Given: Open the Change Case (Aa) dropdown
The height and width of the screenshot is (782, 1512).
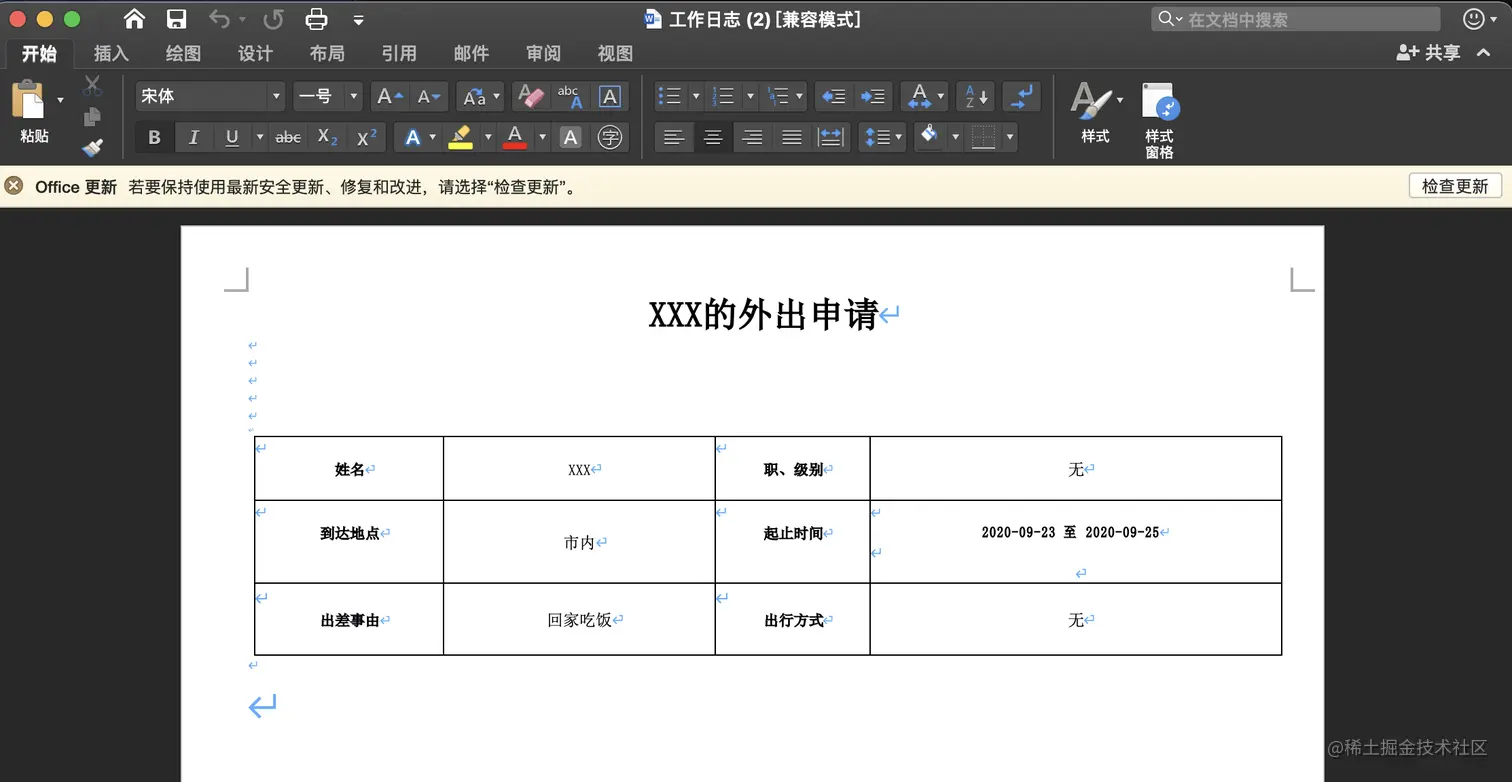Looking at the screenshot, I should pos(479,96).
